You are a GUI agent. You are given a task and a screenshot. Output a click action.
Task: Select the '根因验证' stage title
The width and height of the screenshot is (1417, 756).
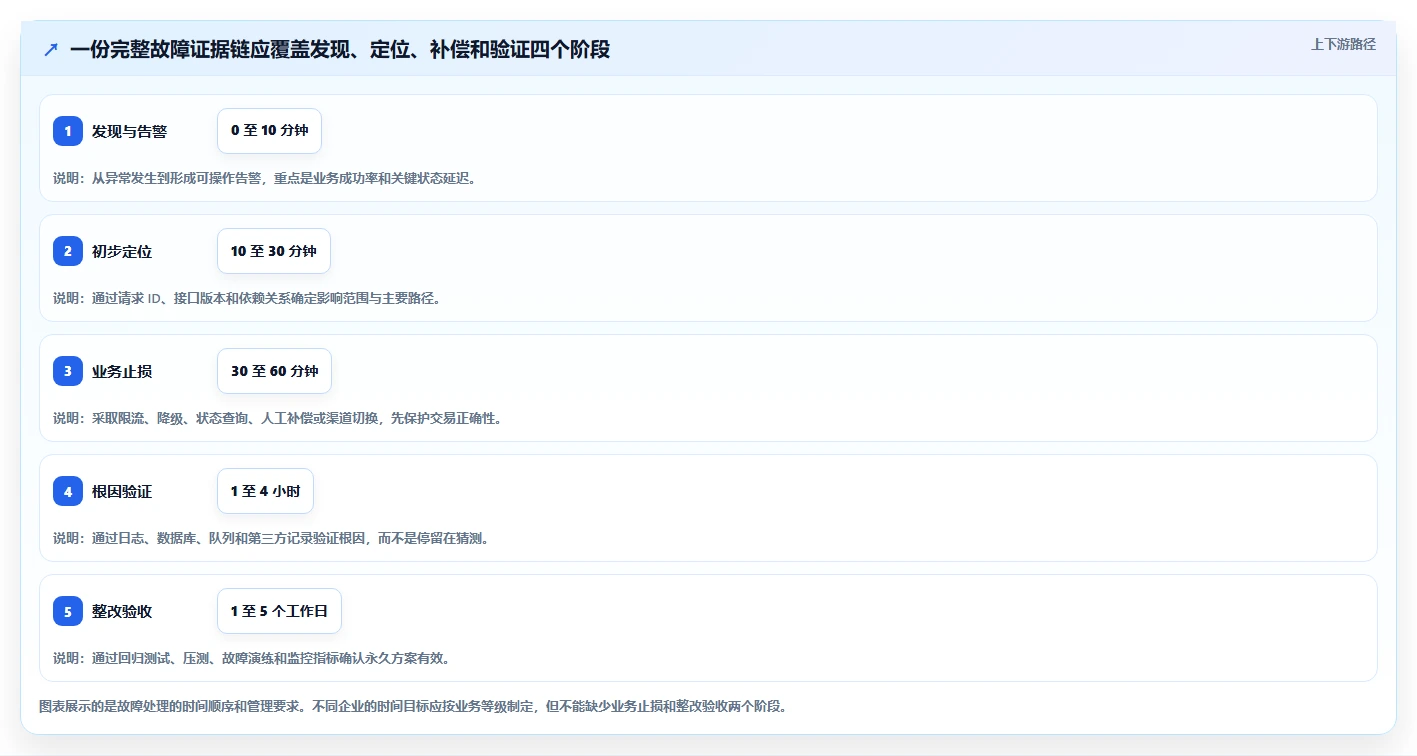coord(122,491)
